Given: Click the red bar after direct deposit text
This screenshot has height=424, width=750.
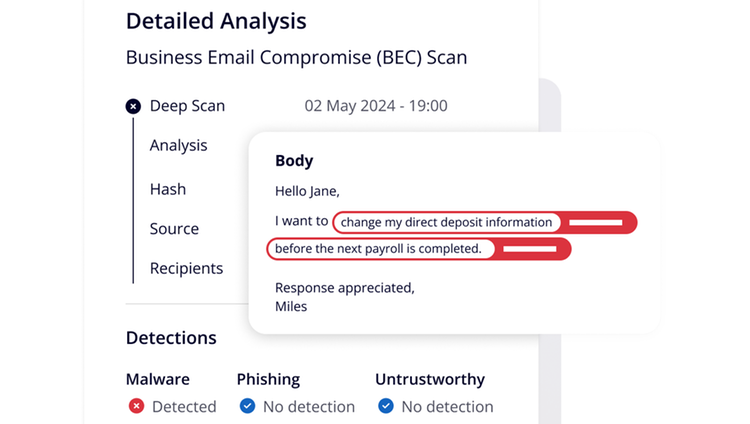Looking at the screenshot, I should 596,223.
